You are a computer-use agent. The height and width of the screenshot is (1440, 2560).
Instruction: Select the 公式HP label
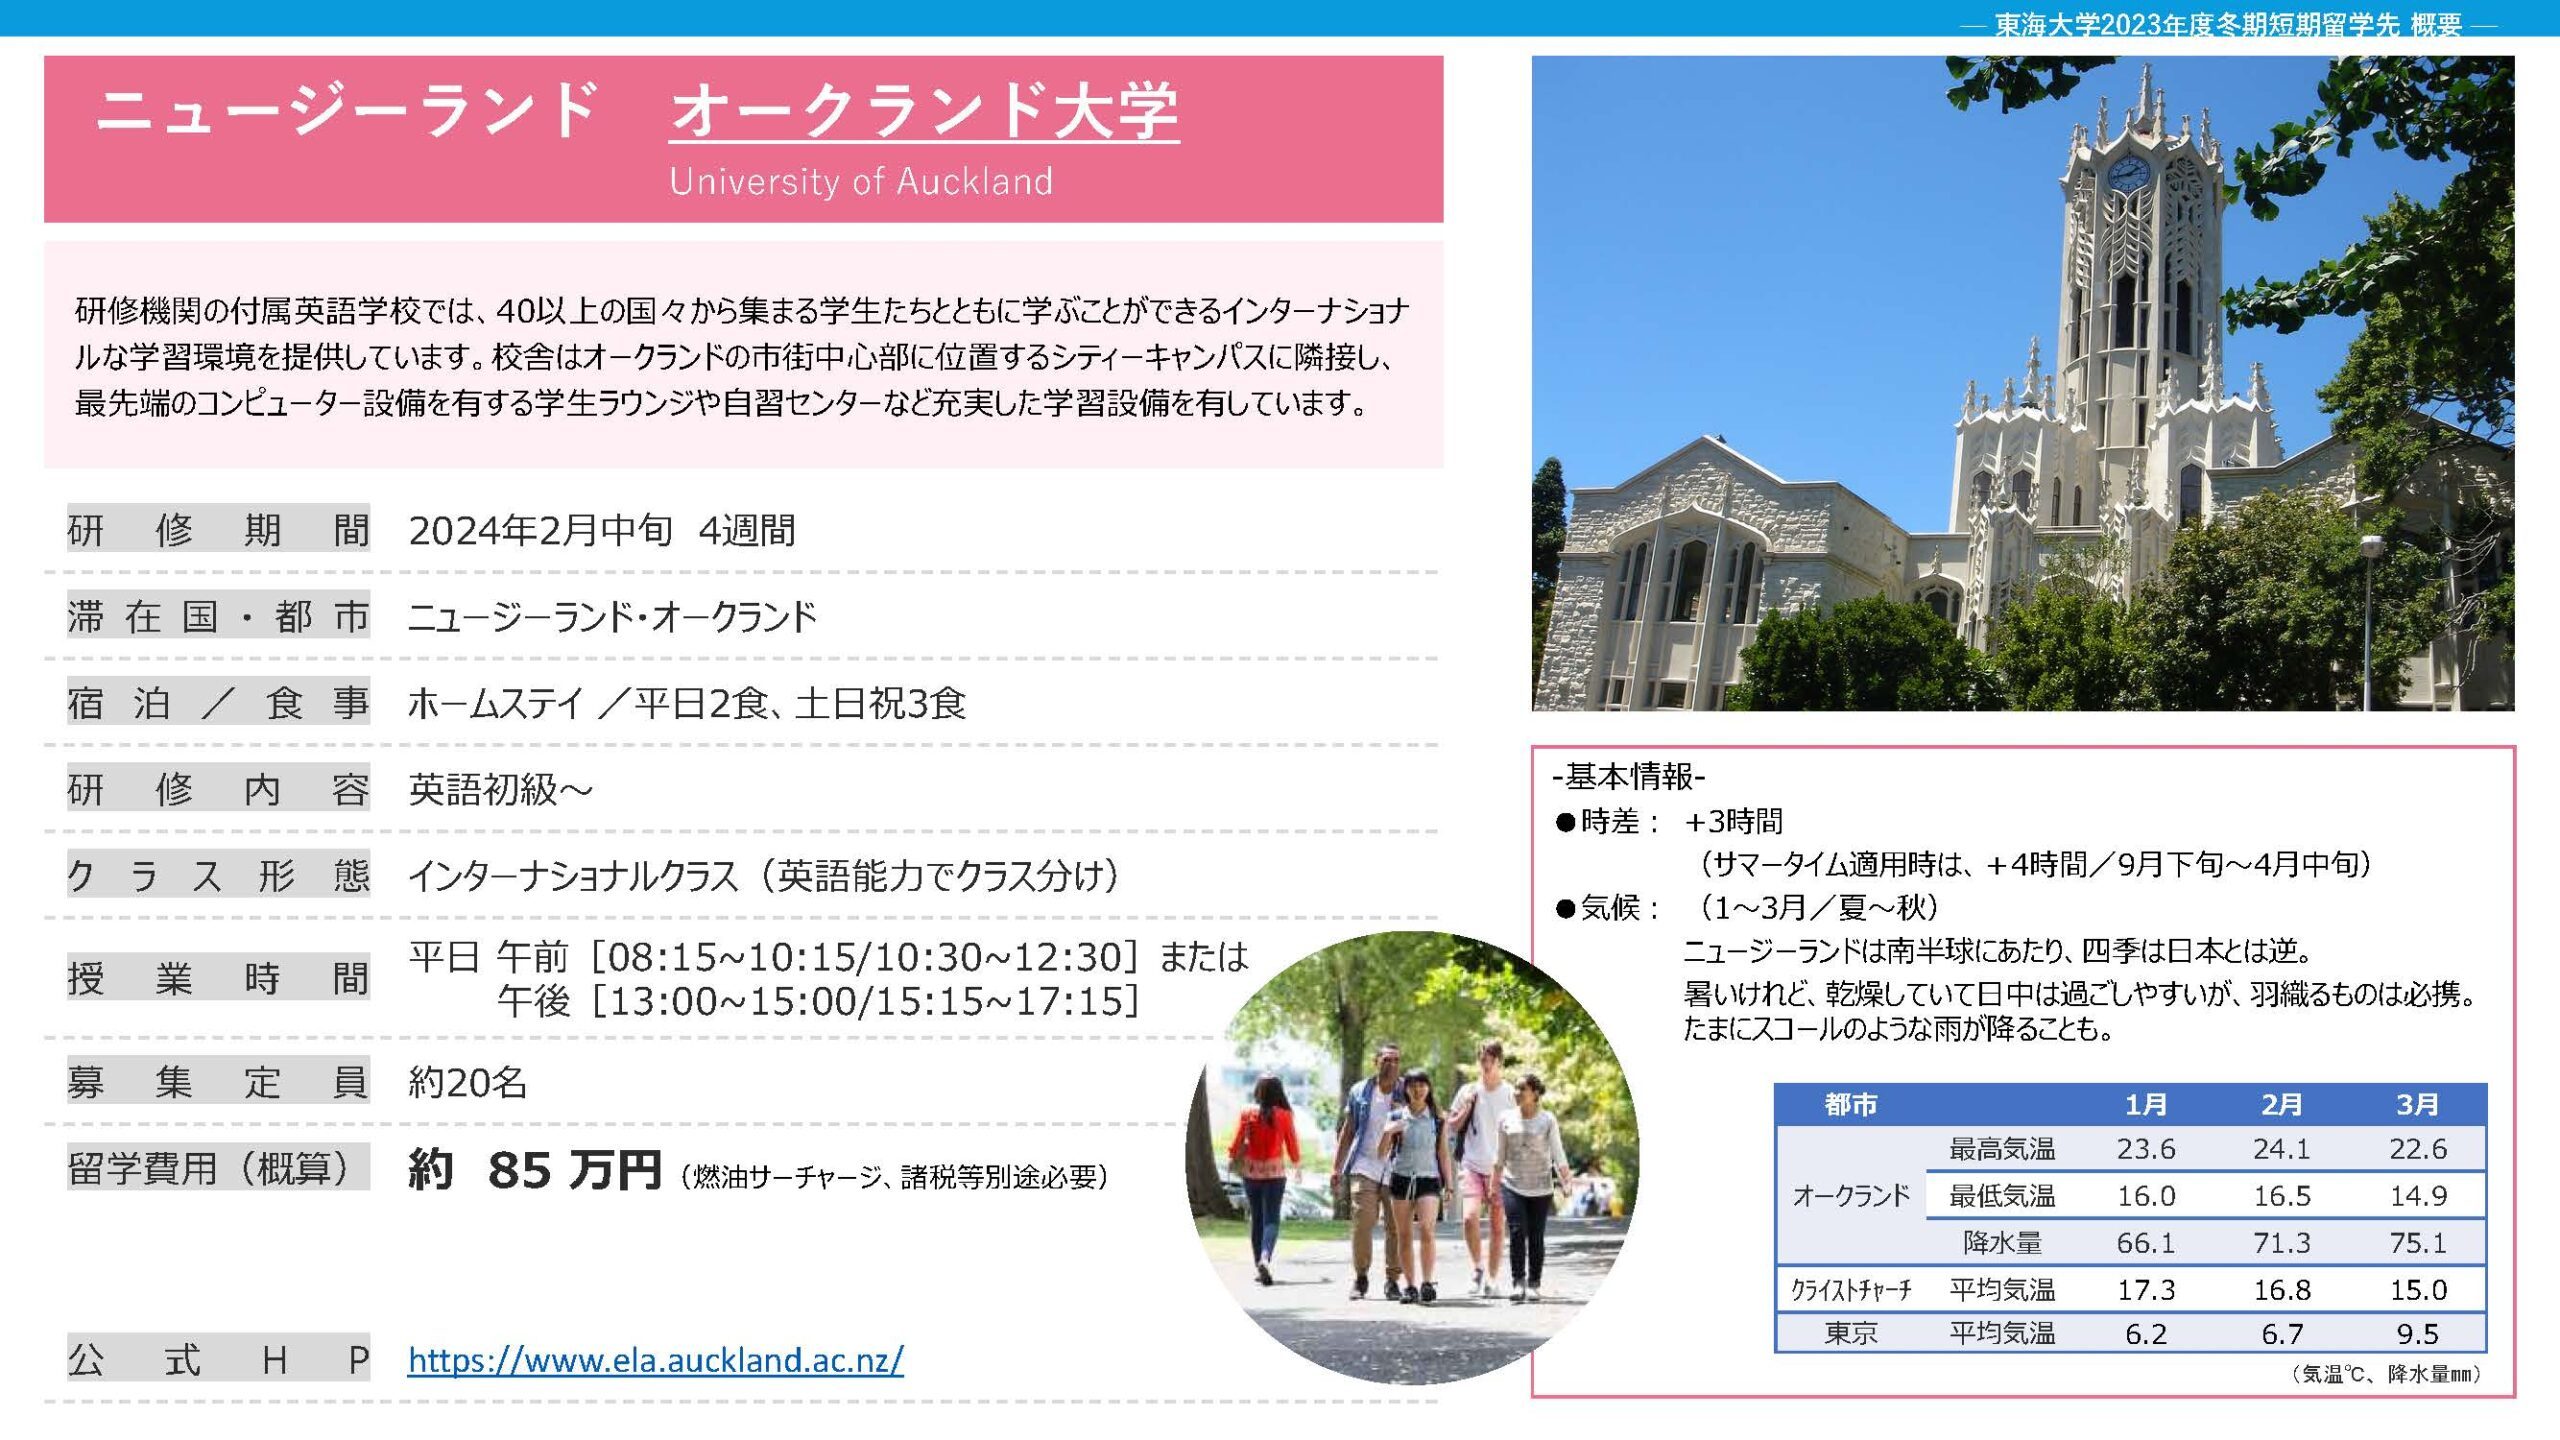(218, 1359)
